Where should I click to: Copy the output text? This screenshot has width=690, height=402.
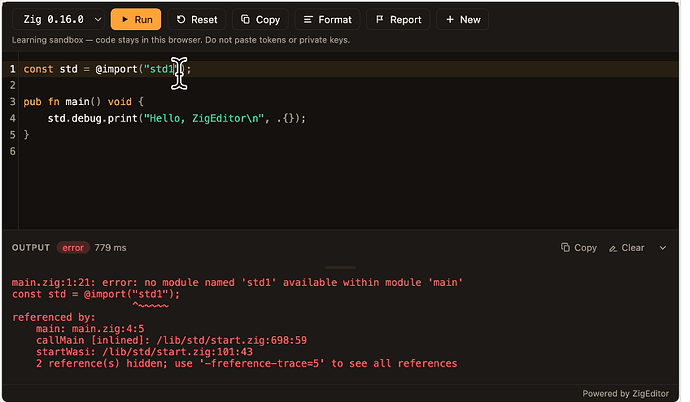[x=579, y=248]
